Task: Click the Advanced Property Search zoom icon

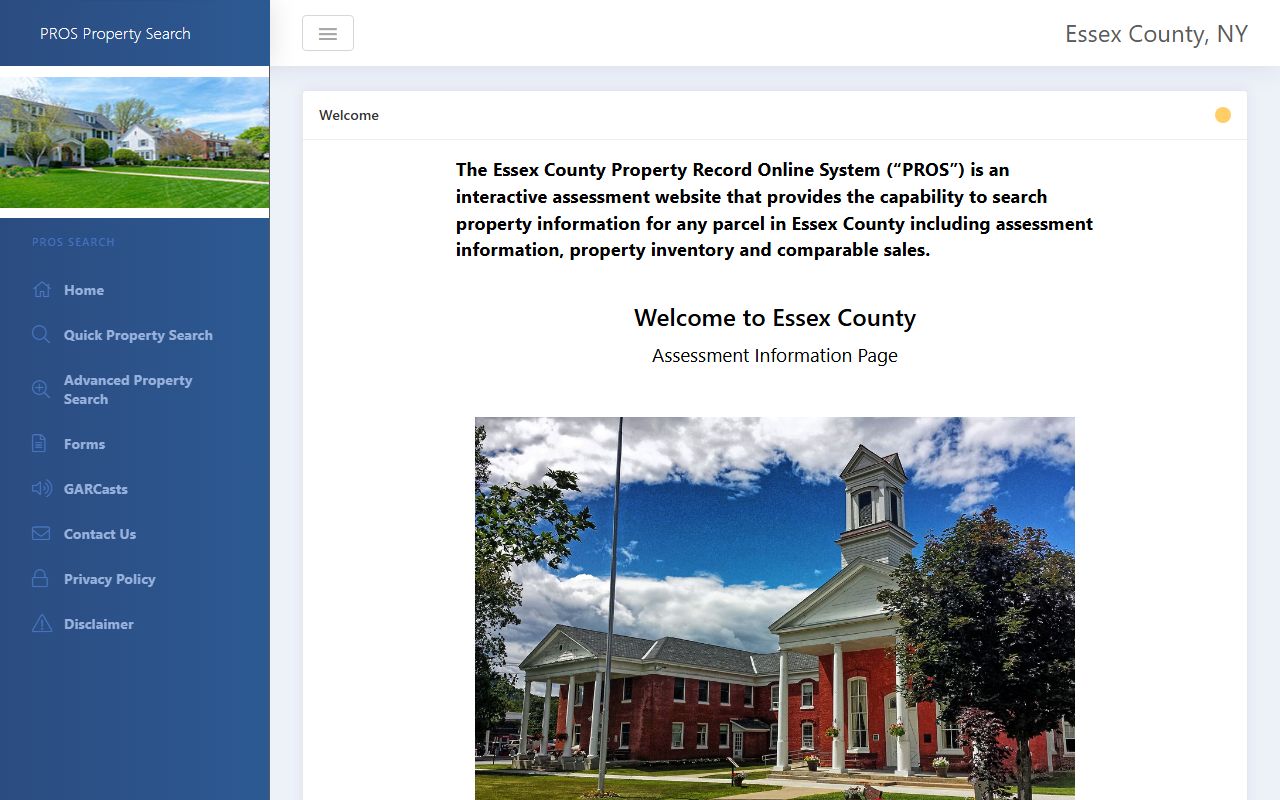Action: pos(41,389)
